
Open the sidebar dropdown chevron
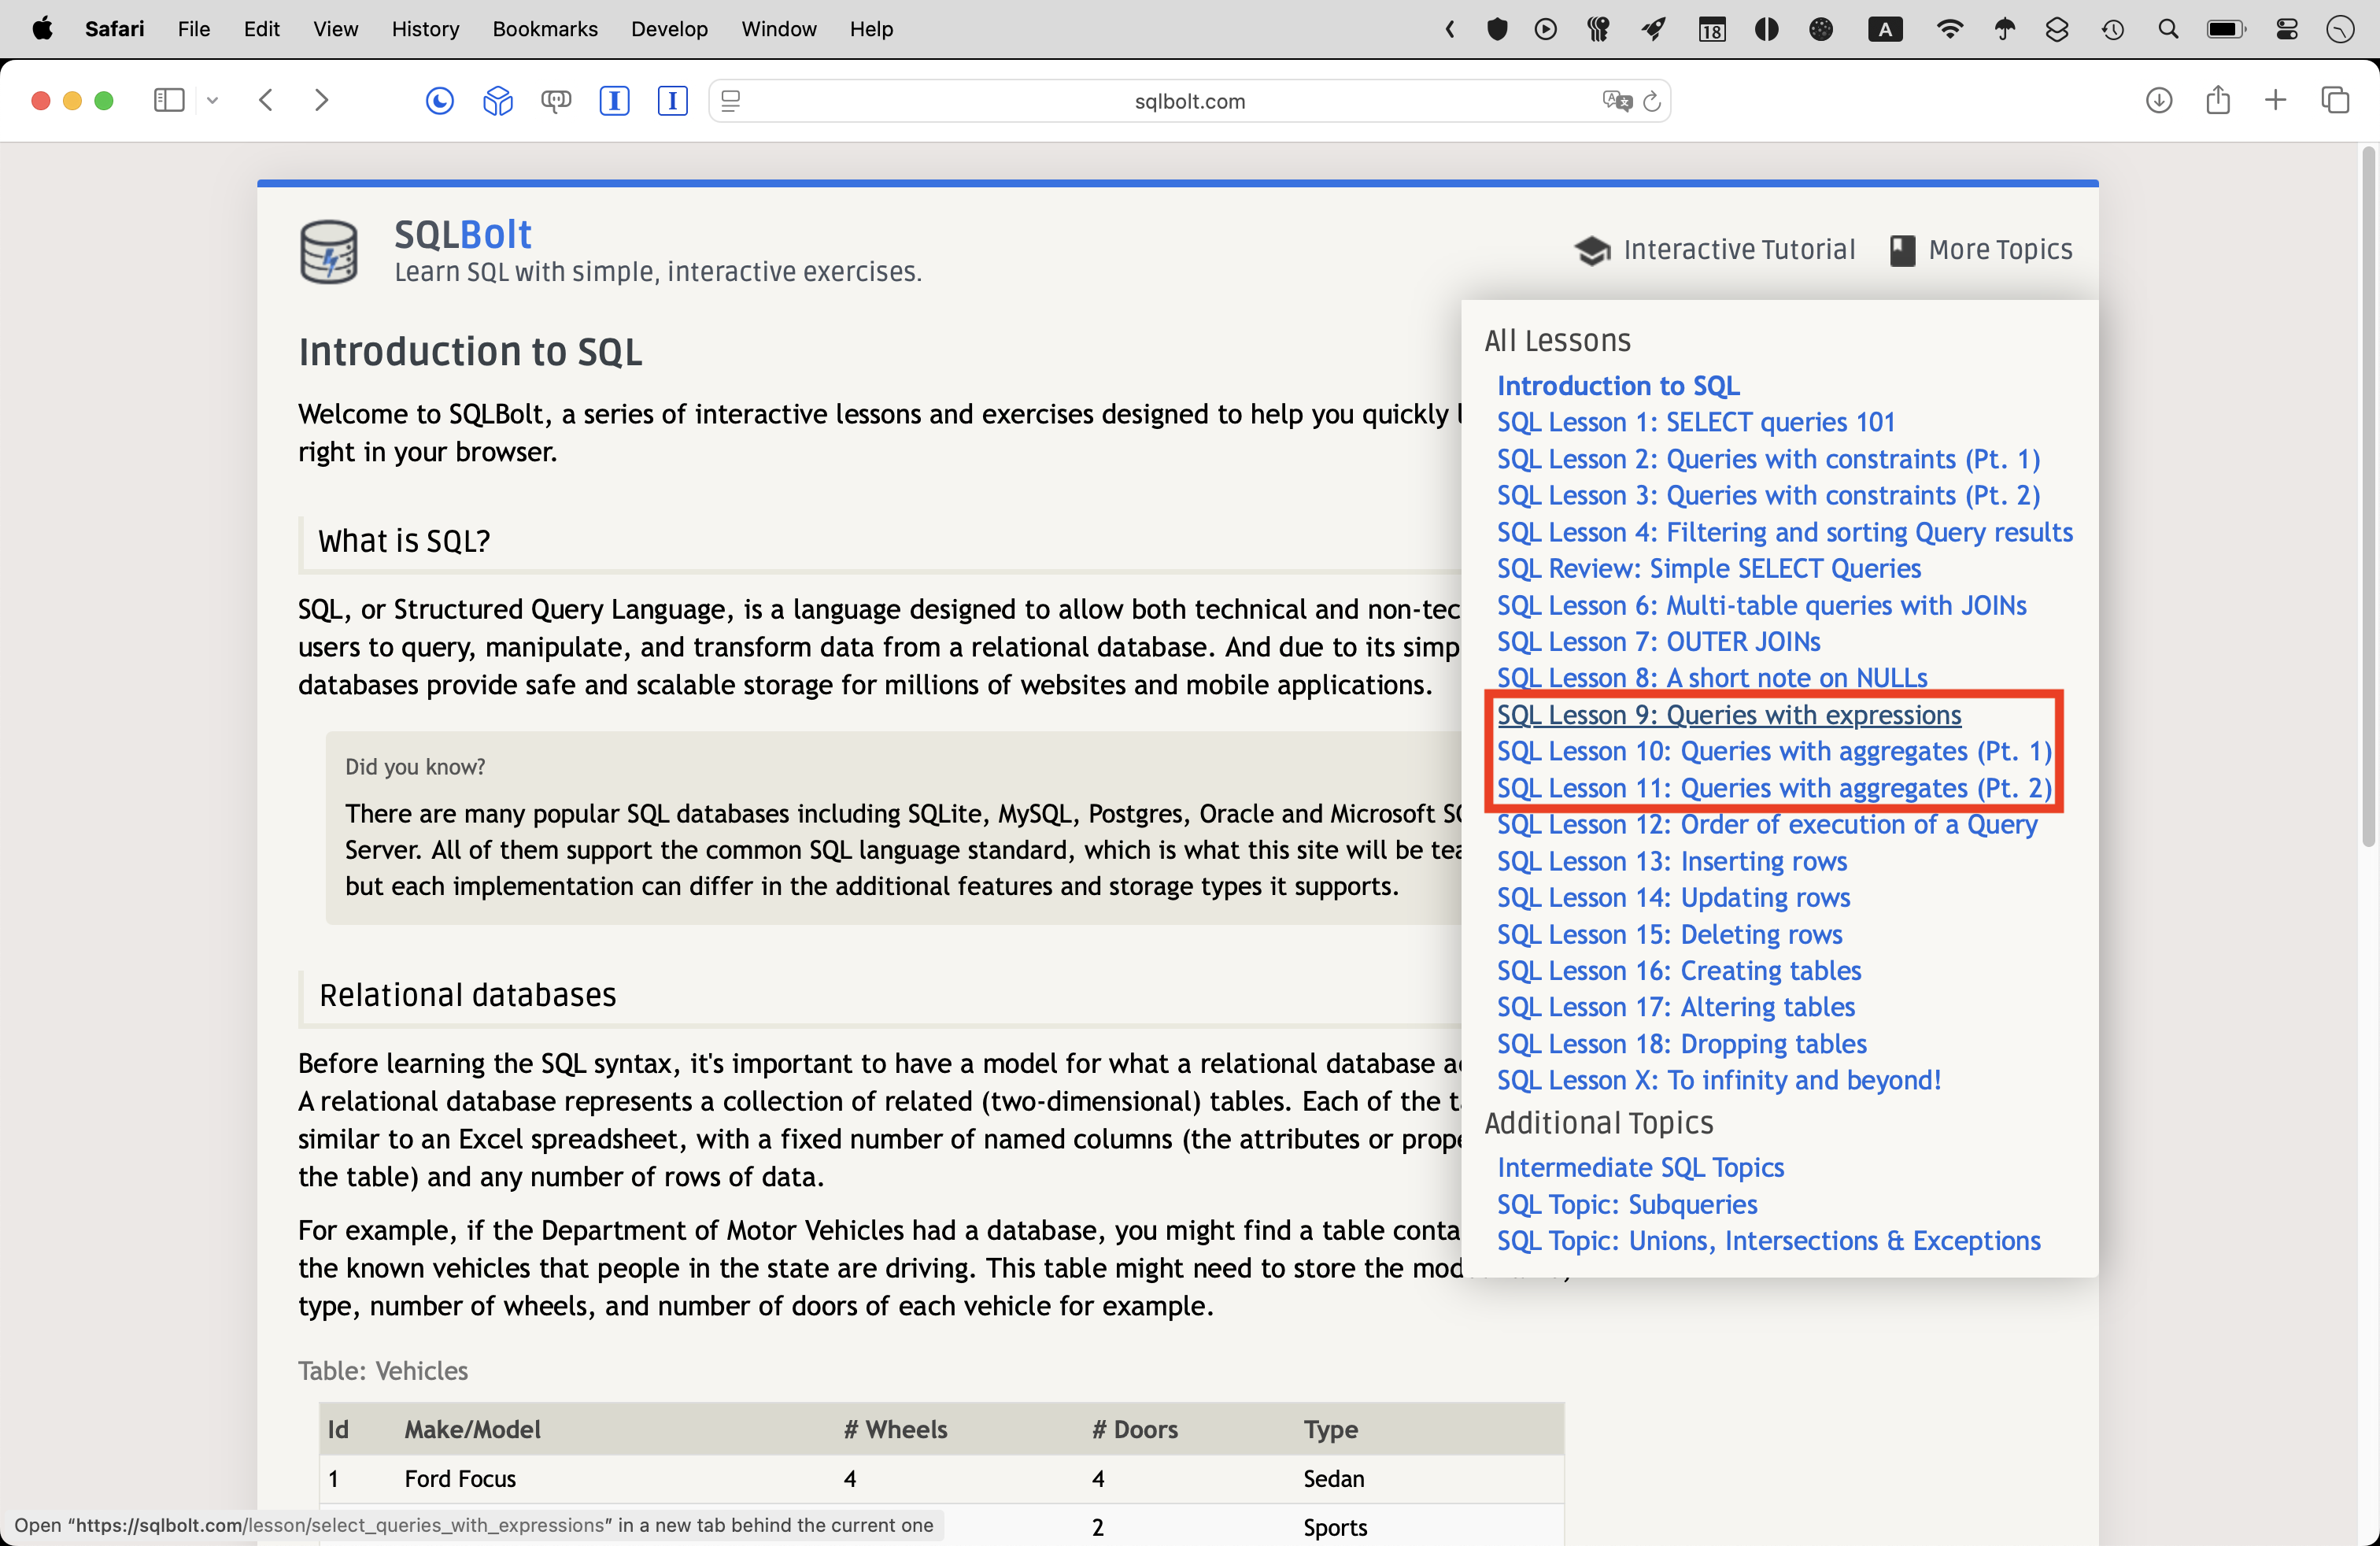212,100
